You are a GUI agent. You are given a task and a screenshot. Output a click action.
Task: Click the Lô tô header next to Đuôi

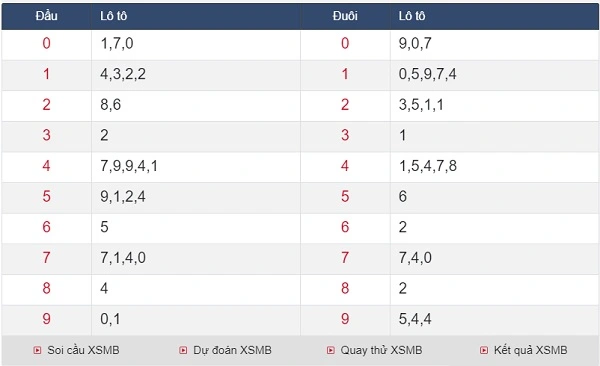coord(412,16)
